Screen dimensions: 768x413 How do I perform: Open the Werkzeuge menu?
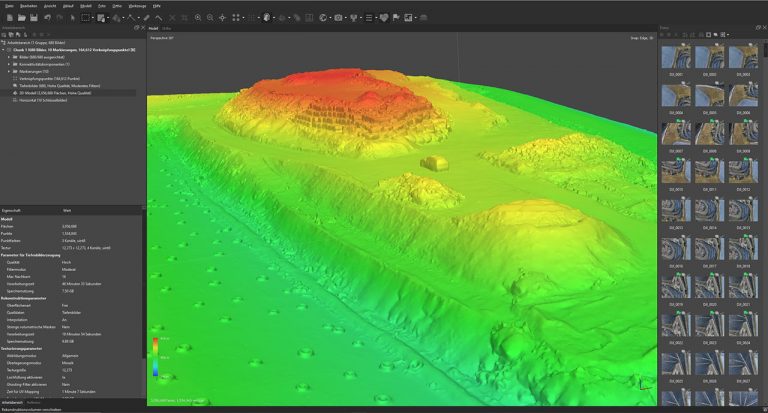click(x=137, y=5)
